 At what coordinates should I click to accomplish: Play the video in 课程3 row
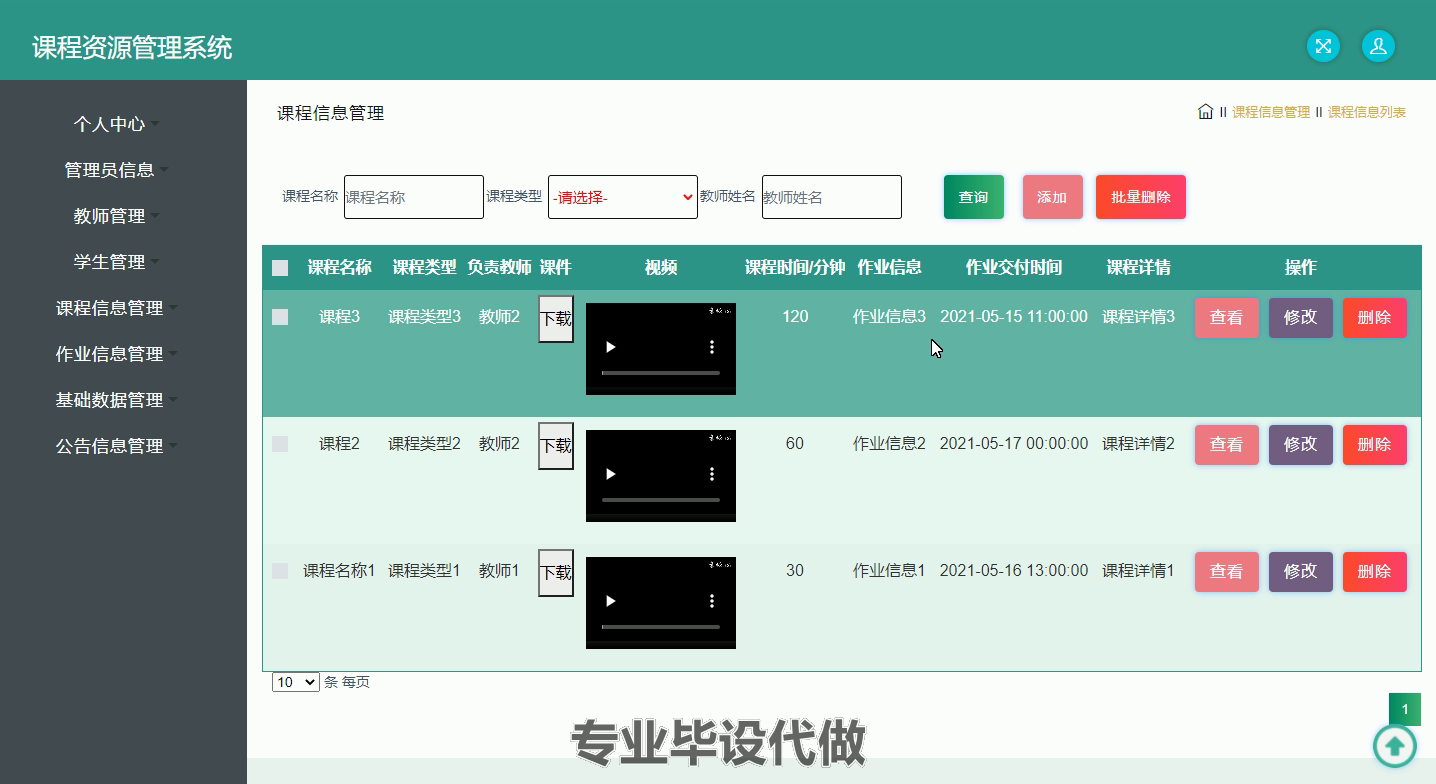pyautogui.click(x=611, y=347)
